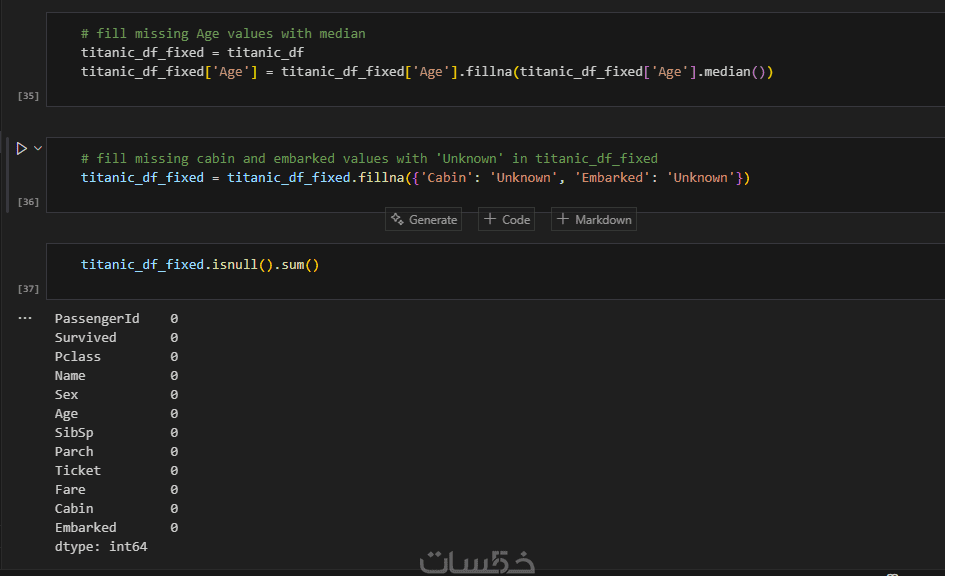Select the Ticket output row
The height and width of the screenshot is (586, 956).
[x=116, y=471]
